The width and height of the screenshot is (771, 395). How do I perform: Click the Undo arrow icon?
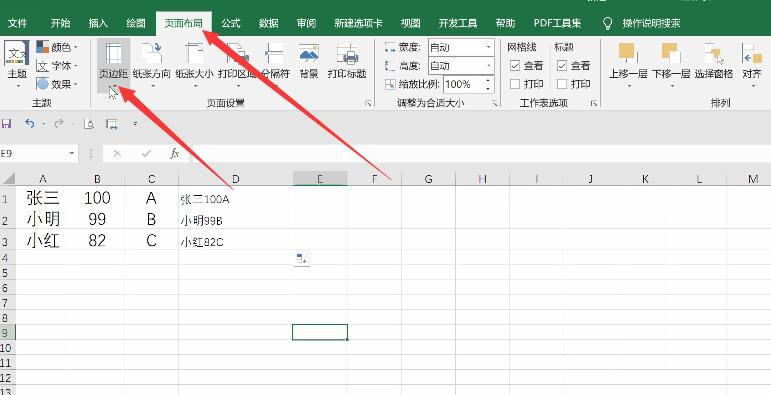click(30, 124)
